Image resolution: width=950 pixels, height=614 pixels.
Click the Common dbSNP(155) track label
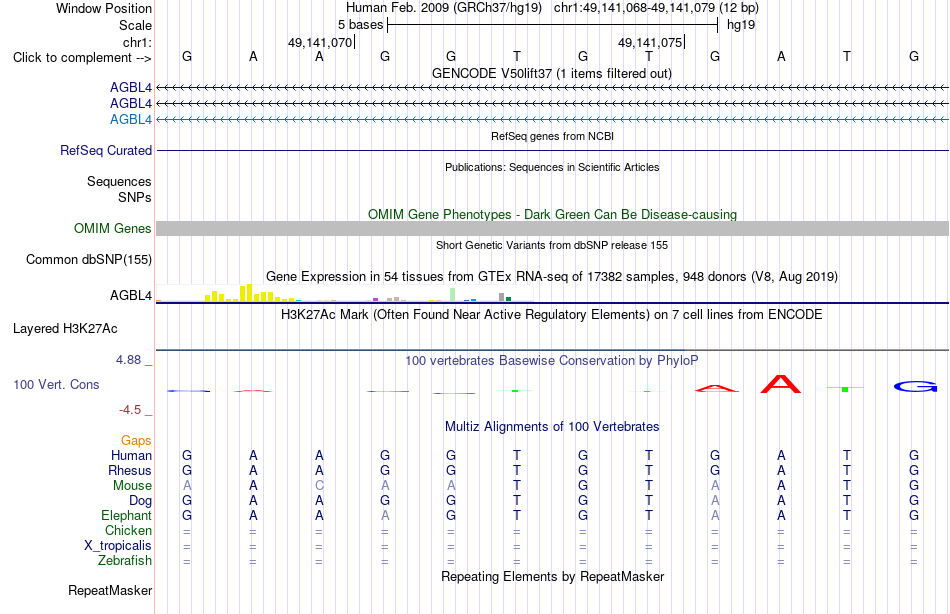tap(89, 259)
